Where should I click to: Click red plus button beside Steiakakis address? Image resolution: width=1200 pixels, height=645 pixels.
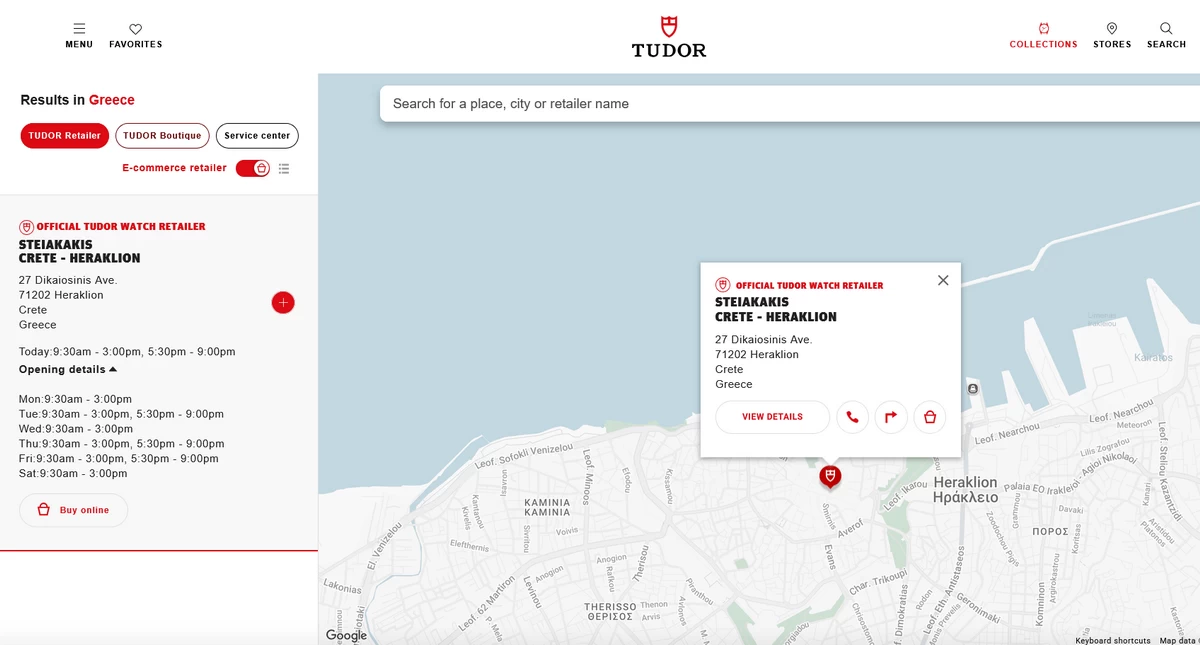(x=283, y=302)
